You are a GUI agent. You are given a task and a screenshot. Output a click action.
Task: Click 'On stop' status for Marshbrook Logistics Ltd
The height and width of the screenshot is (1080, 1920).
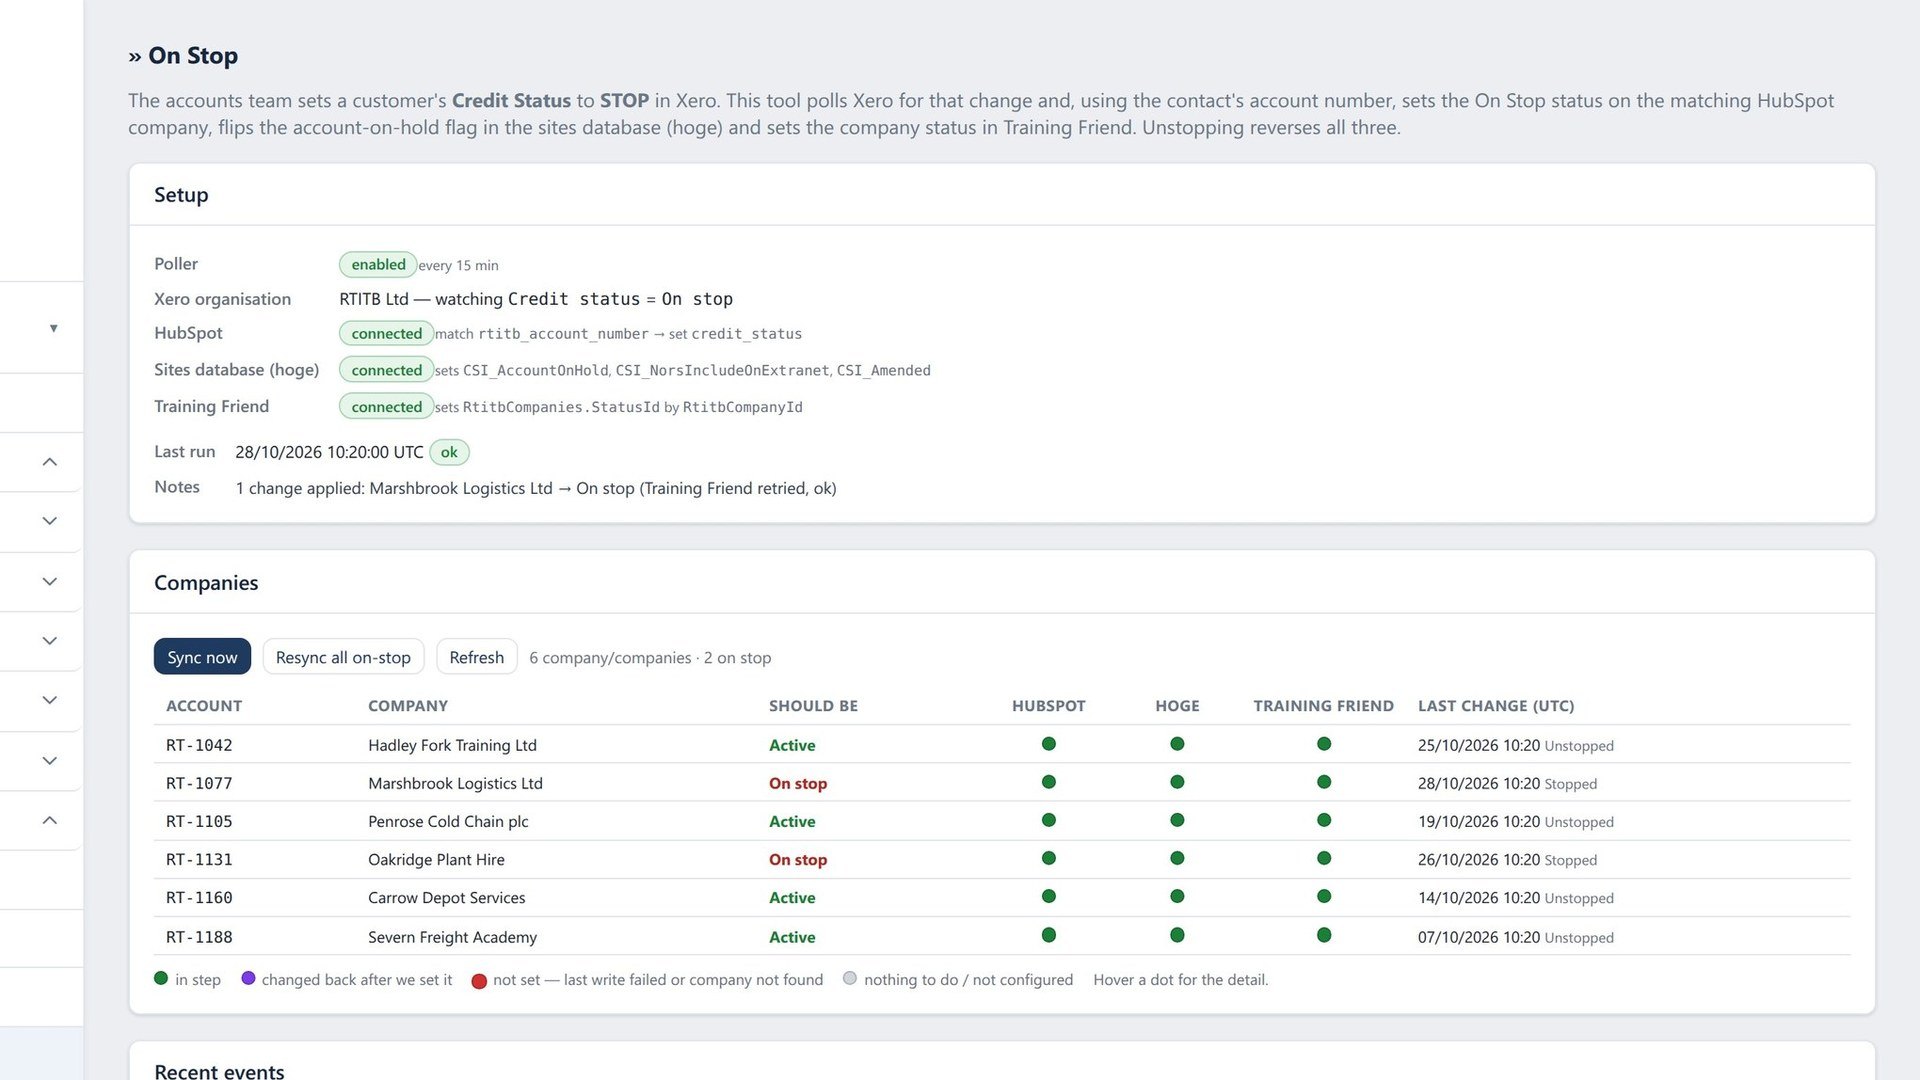pos(798,783)
